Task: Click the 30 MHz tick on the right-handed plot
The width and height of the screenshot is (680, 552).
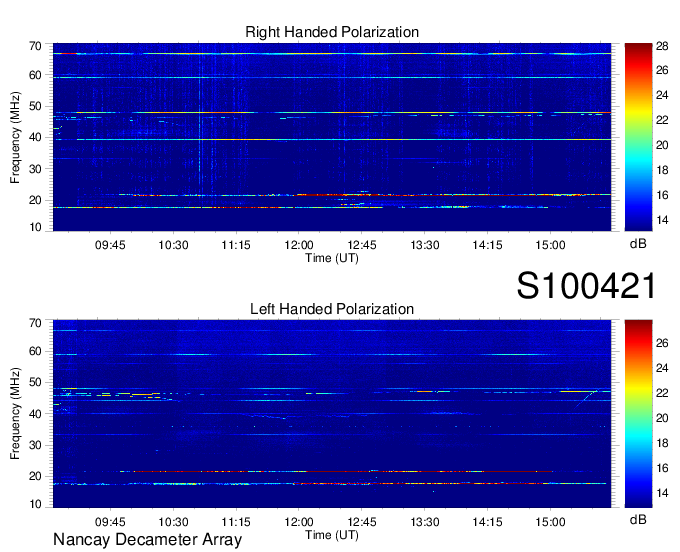Action: [35, 169]
